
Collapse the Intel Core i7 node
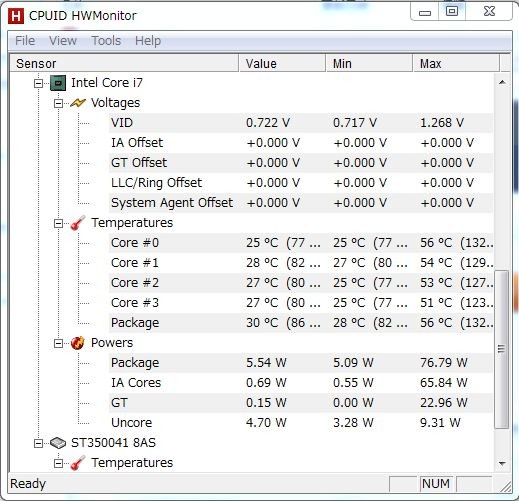click(38, 83)
